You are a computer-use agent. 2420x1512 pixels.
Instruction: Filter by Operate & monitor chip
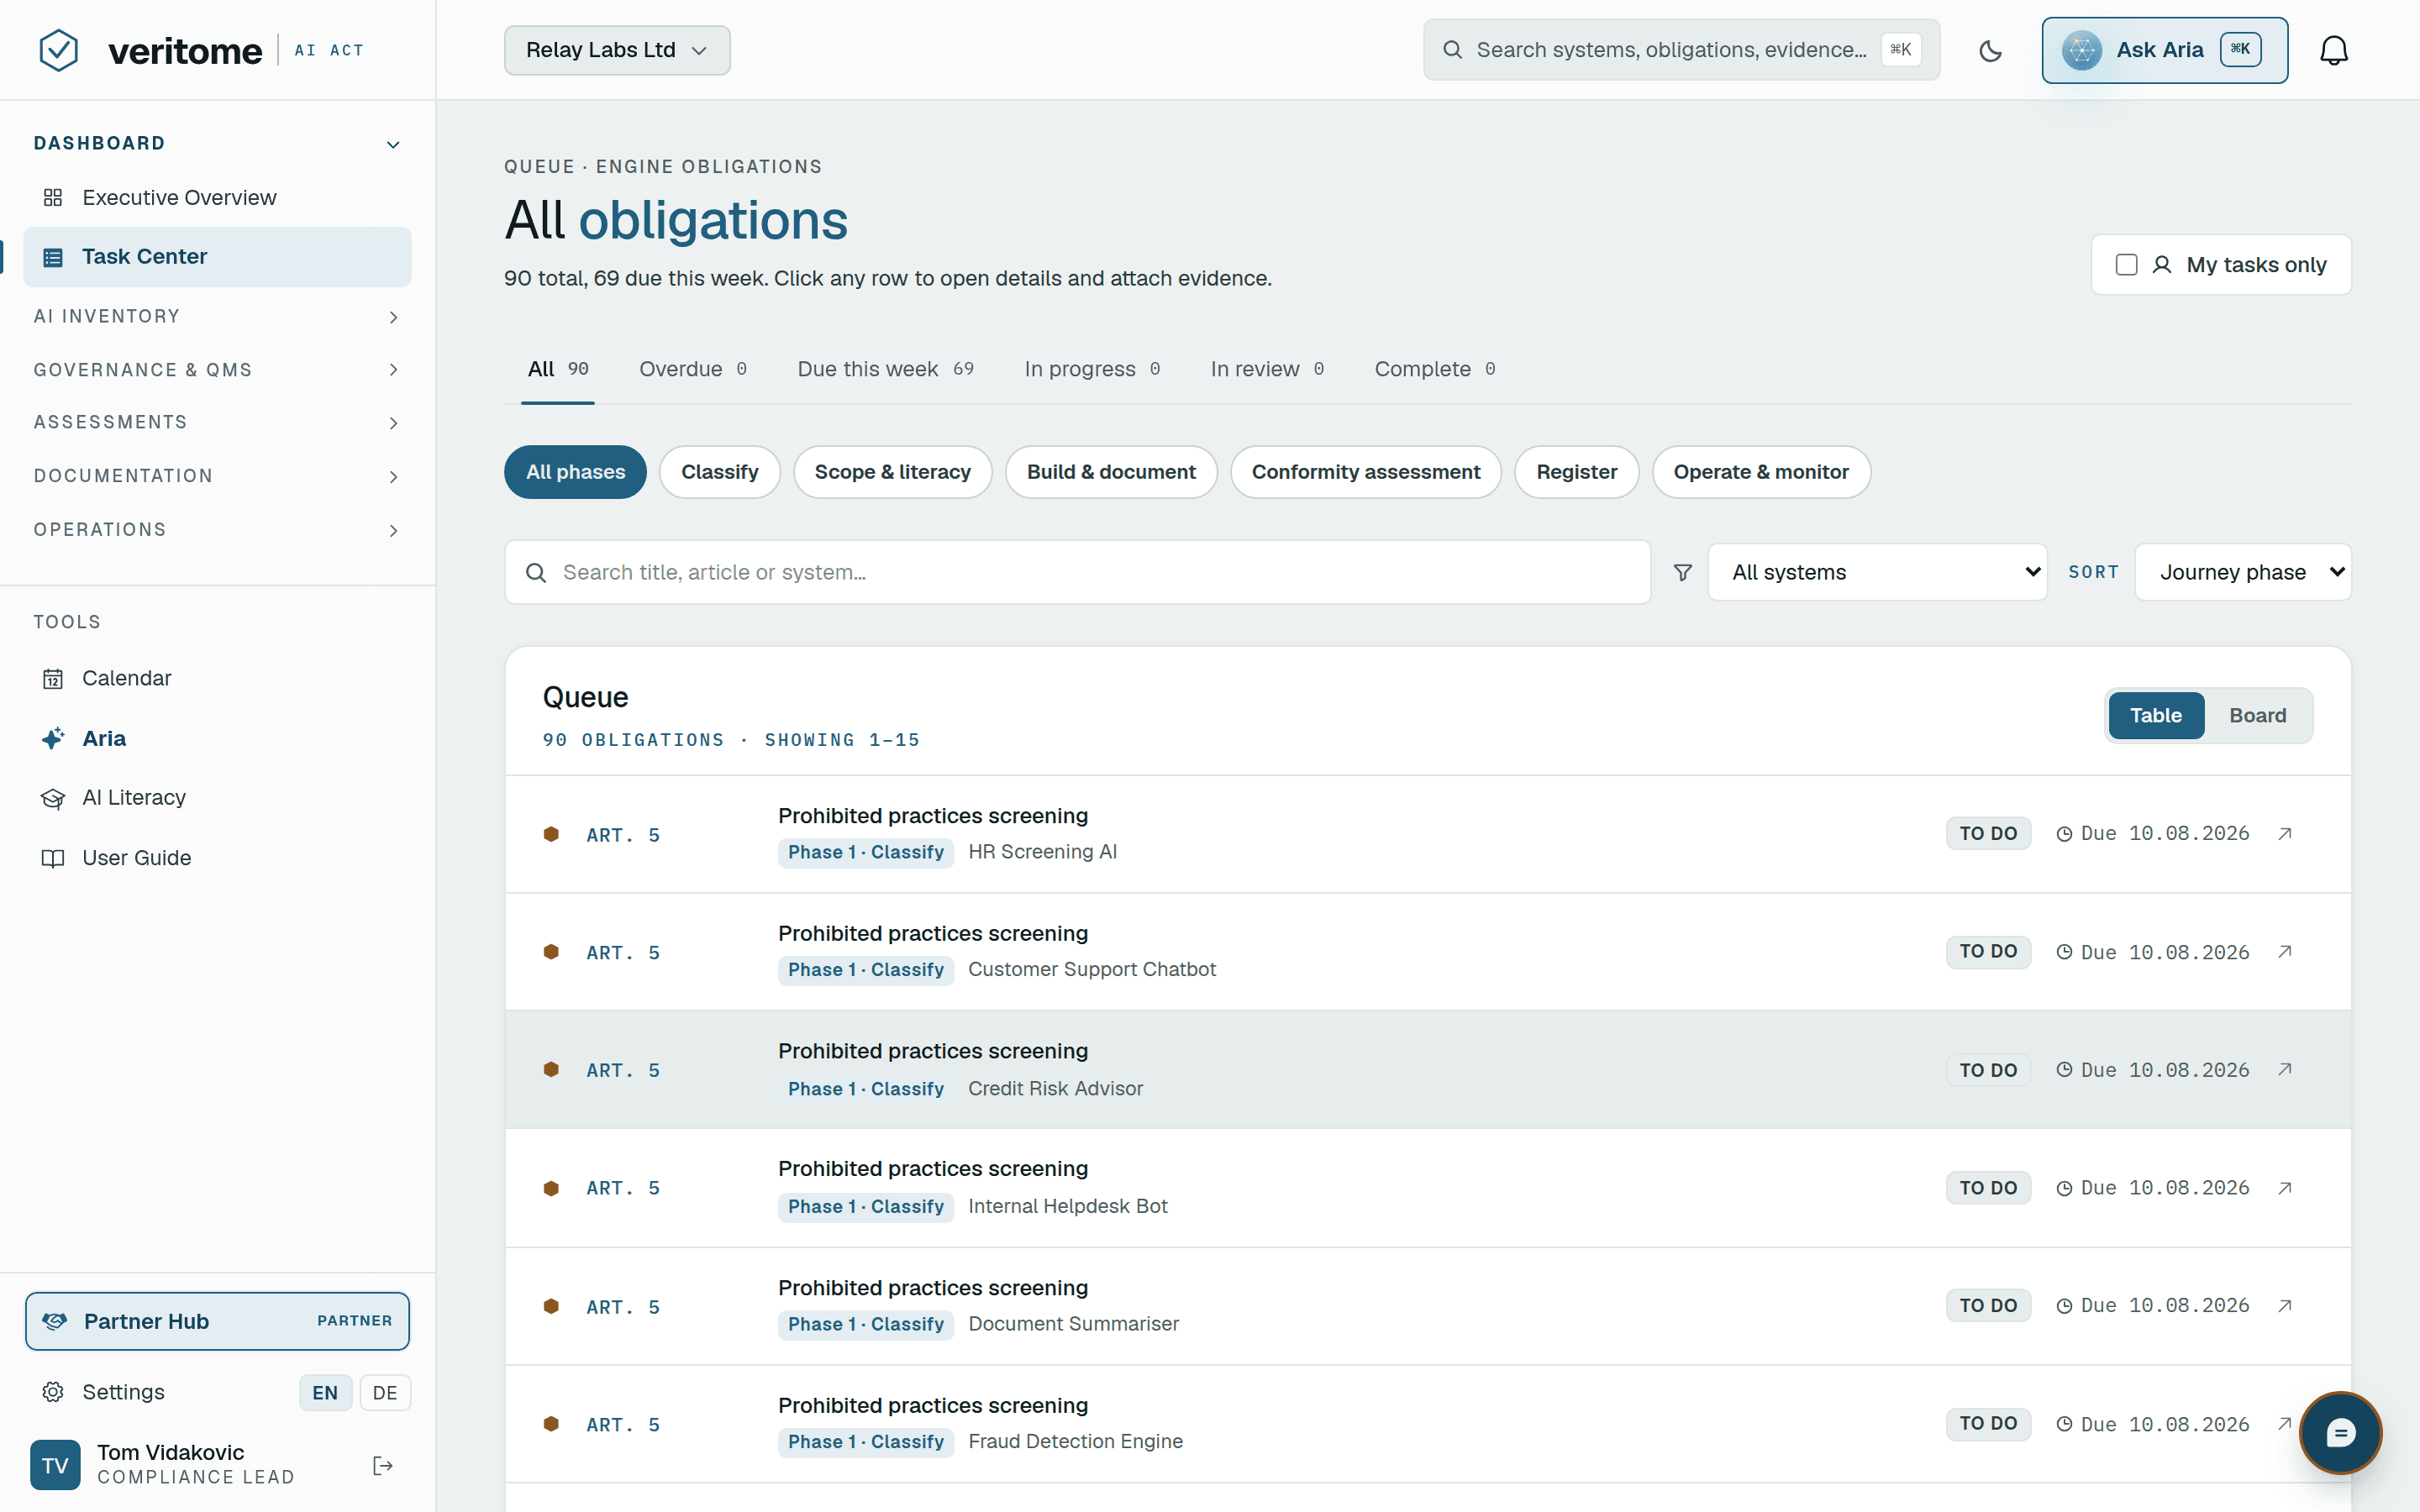pyautogui.click(x=1760, y=472)
